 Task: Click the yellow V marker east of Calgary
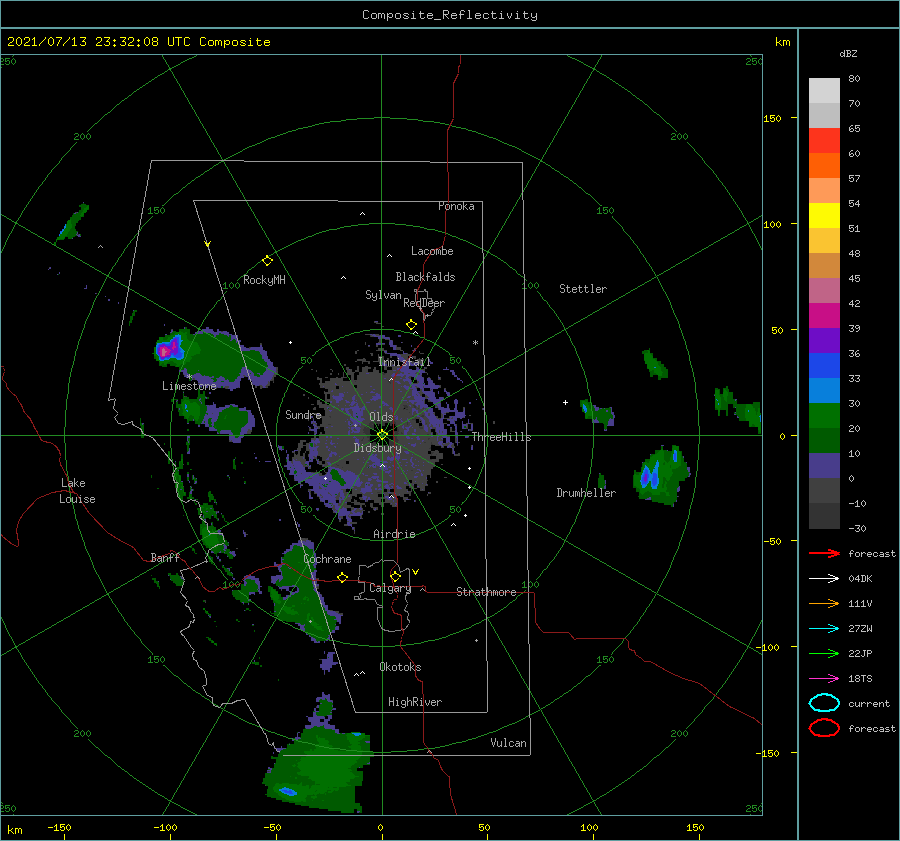[415, 572]
